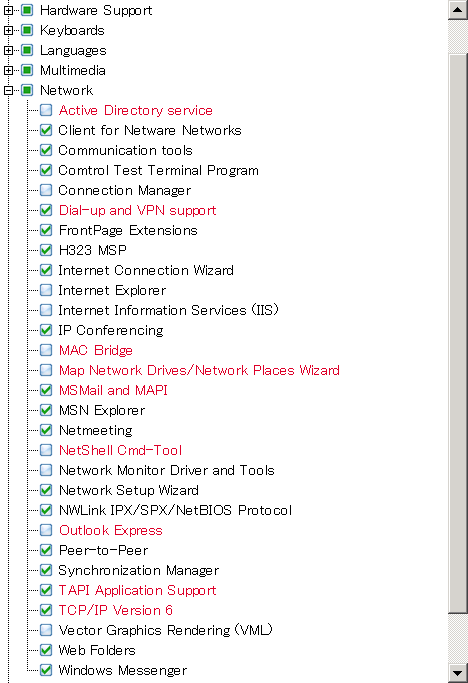Toggle the green Multimedia group checkbox

27,70
